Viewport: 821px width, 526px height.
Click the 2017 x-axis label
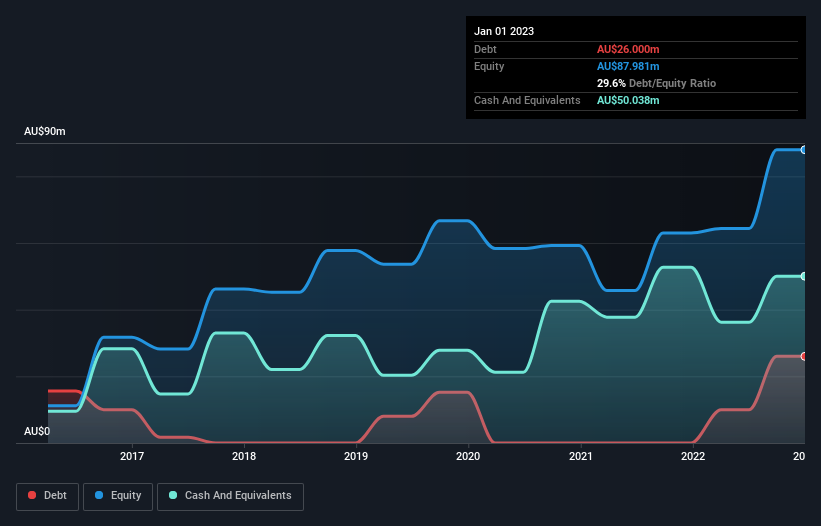132,456
